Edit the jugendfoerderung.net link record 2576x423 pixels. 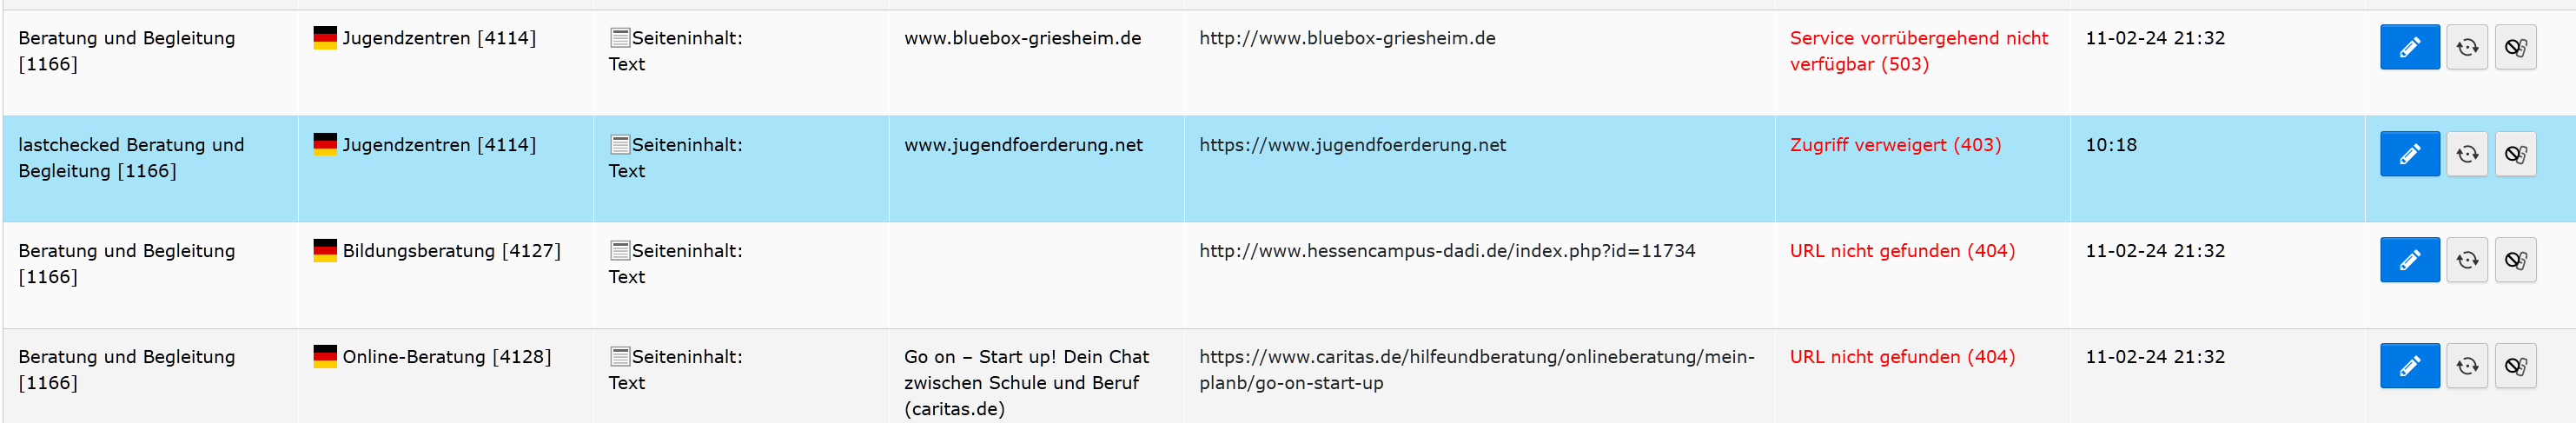click(2409, 154)
